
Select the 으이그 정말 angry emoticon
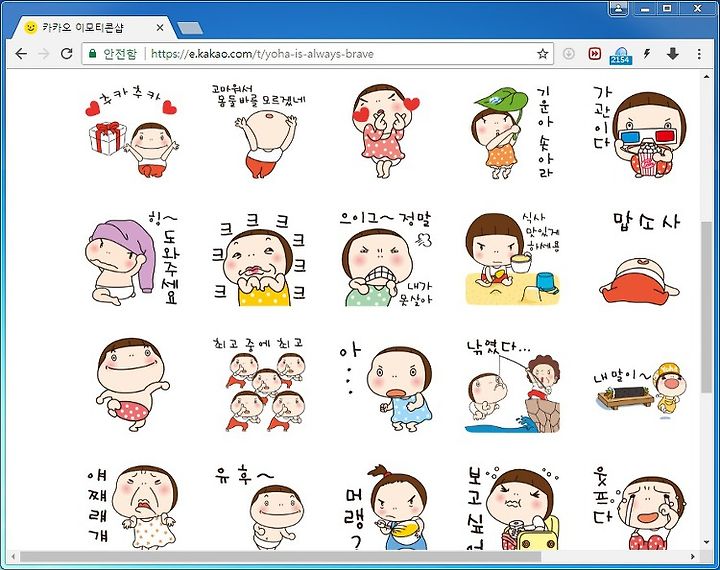(x=386, y=260)
